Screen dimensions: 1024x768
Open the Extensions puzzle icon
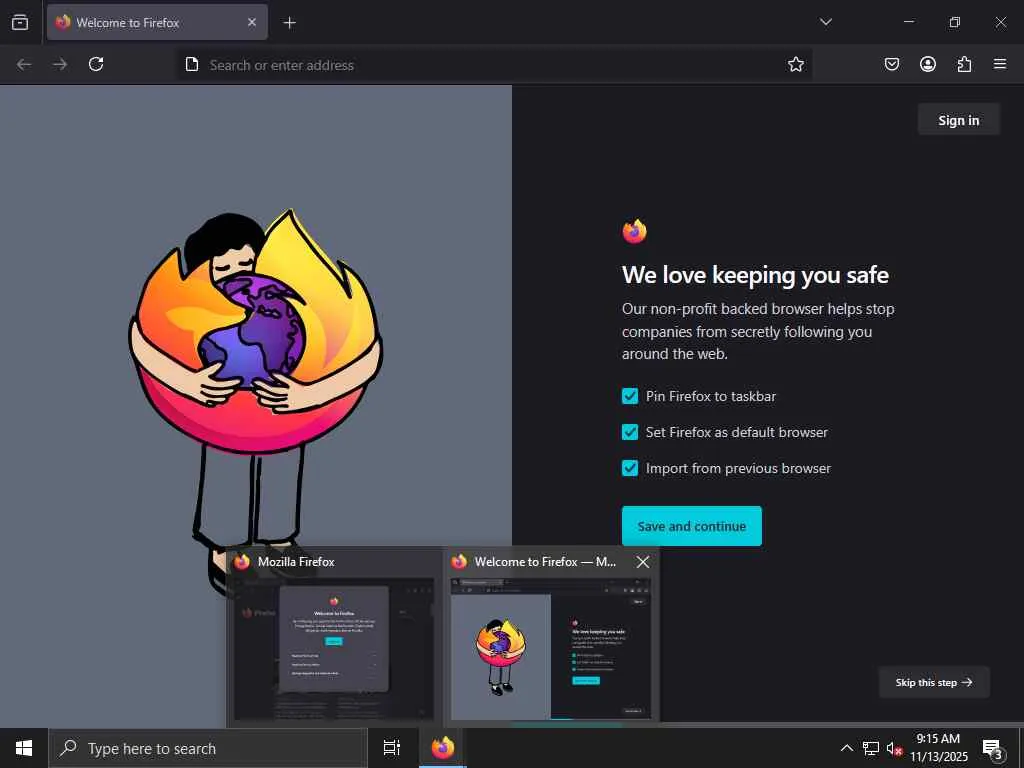[964, 64]
